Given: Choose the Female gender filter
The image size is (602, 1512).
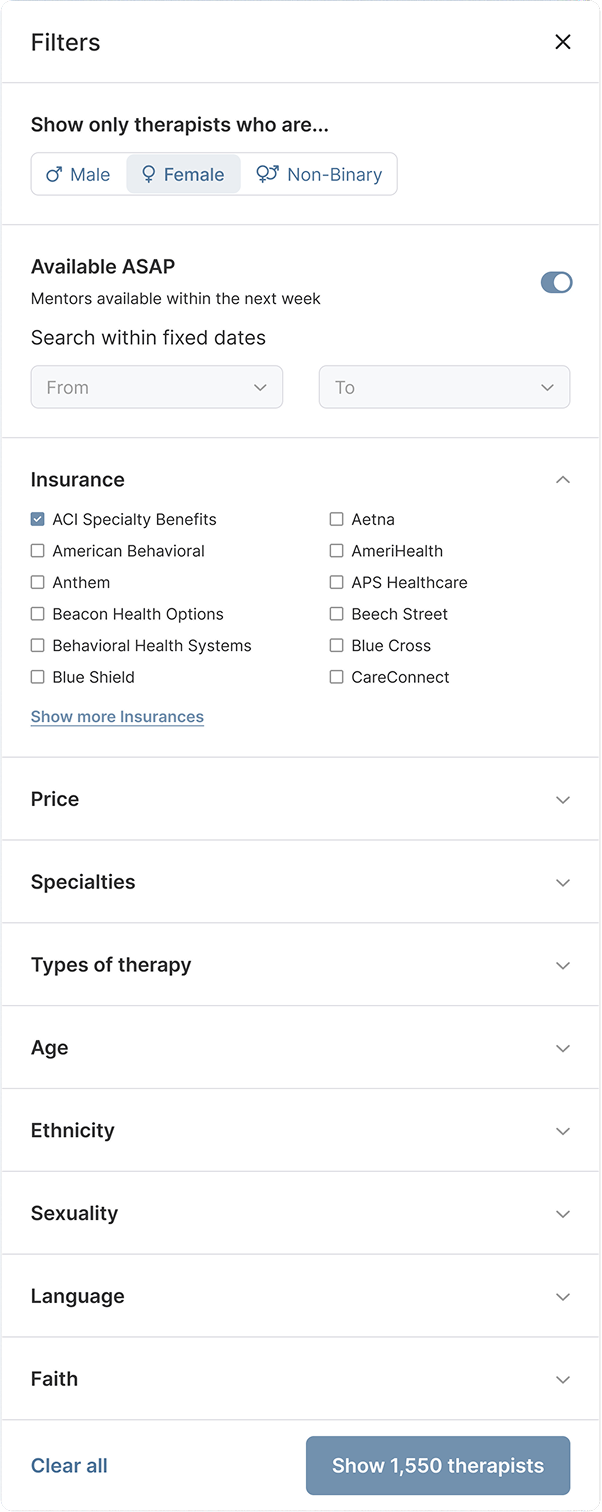Looking at the screenshot, I should 183,174.
